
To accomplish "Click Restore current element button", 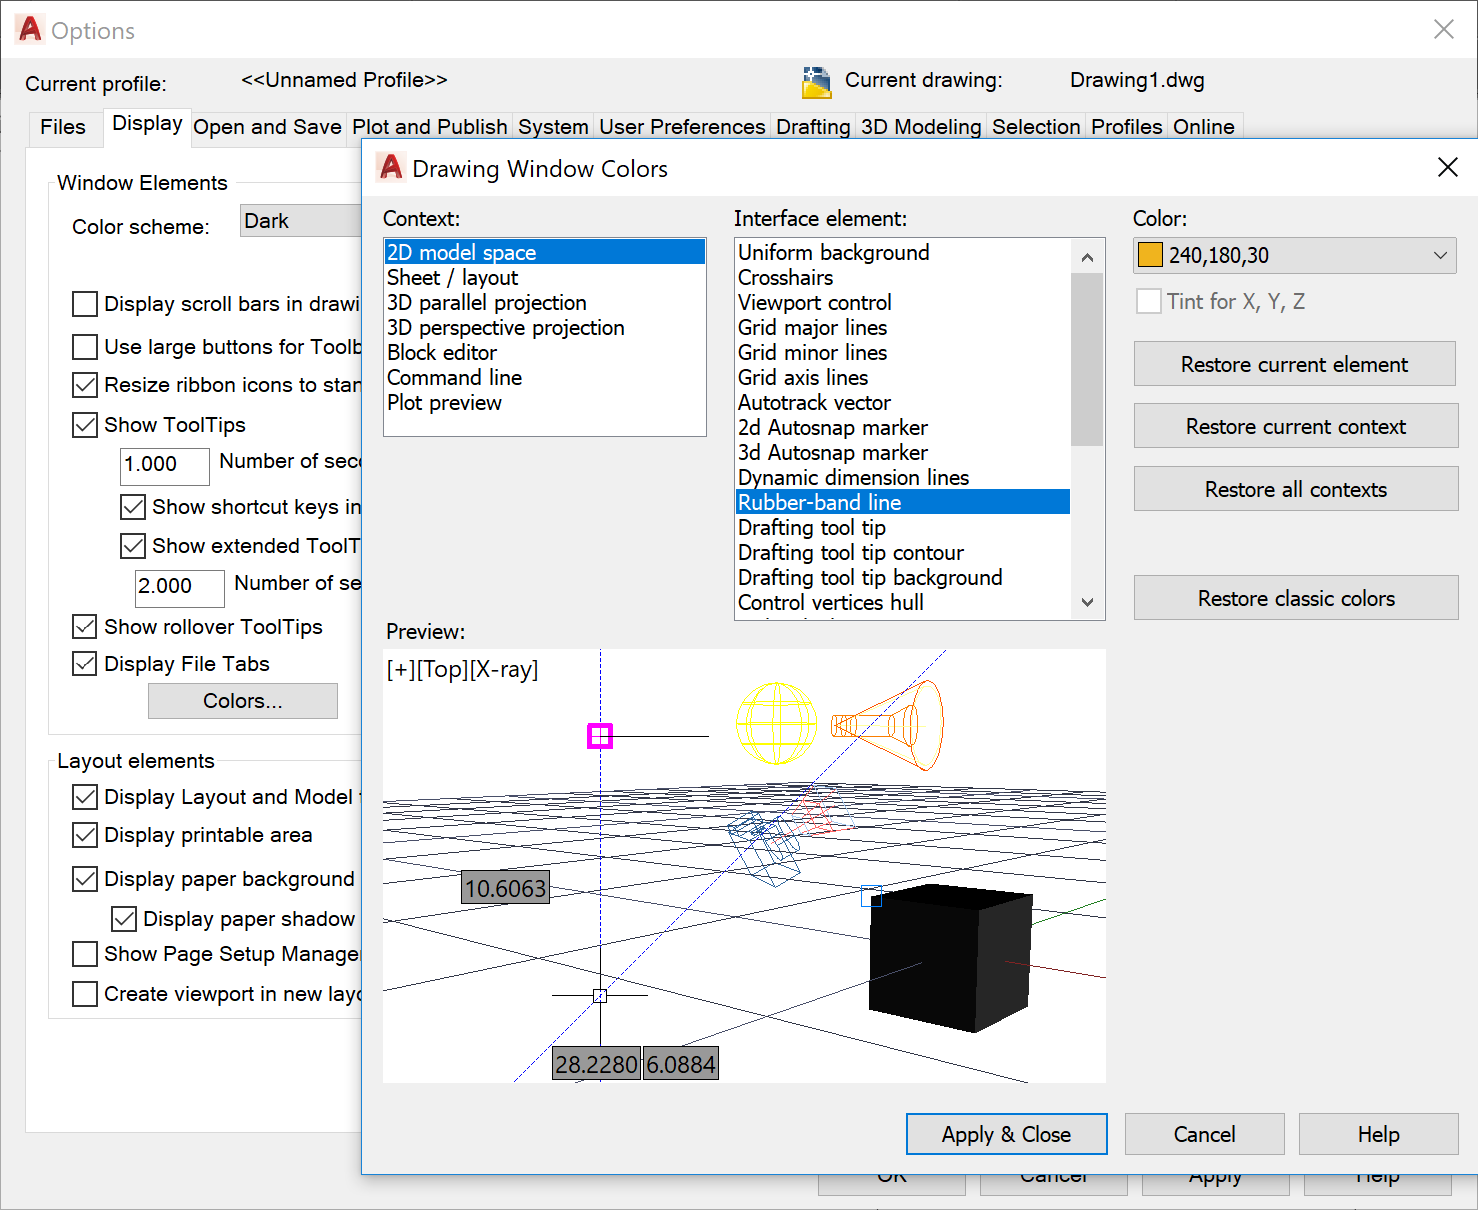I will pos(1295,364).
